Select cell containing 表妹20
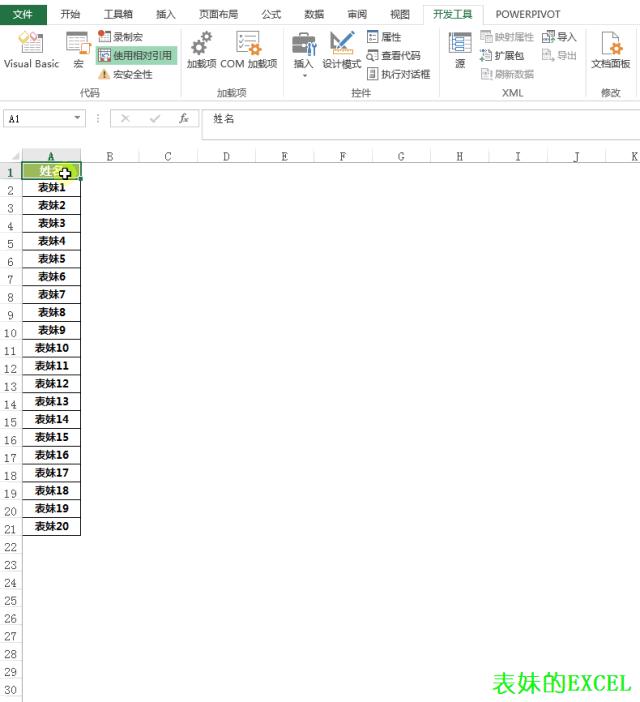 (51, 526)
